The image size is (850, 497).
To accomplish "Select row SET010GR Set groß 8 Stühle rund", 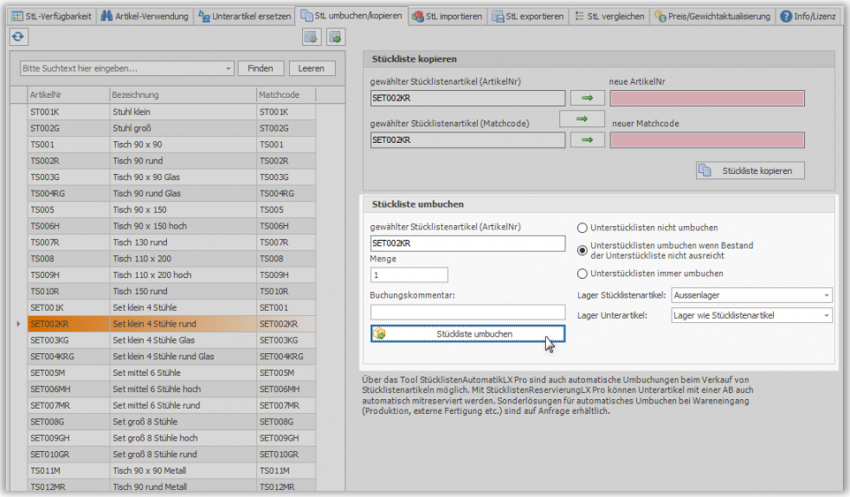I will tap(171, 454).
